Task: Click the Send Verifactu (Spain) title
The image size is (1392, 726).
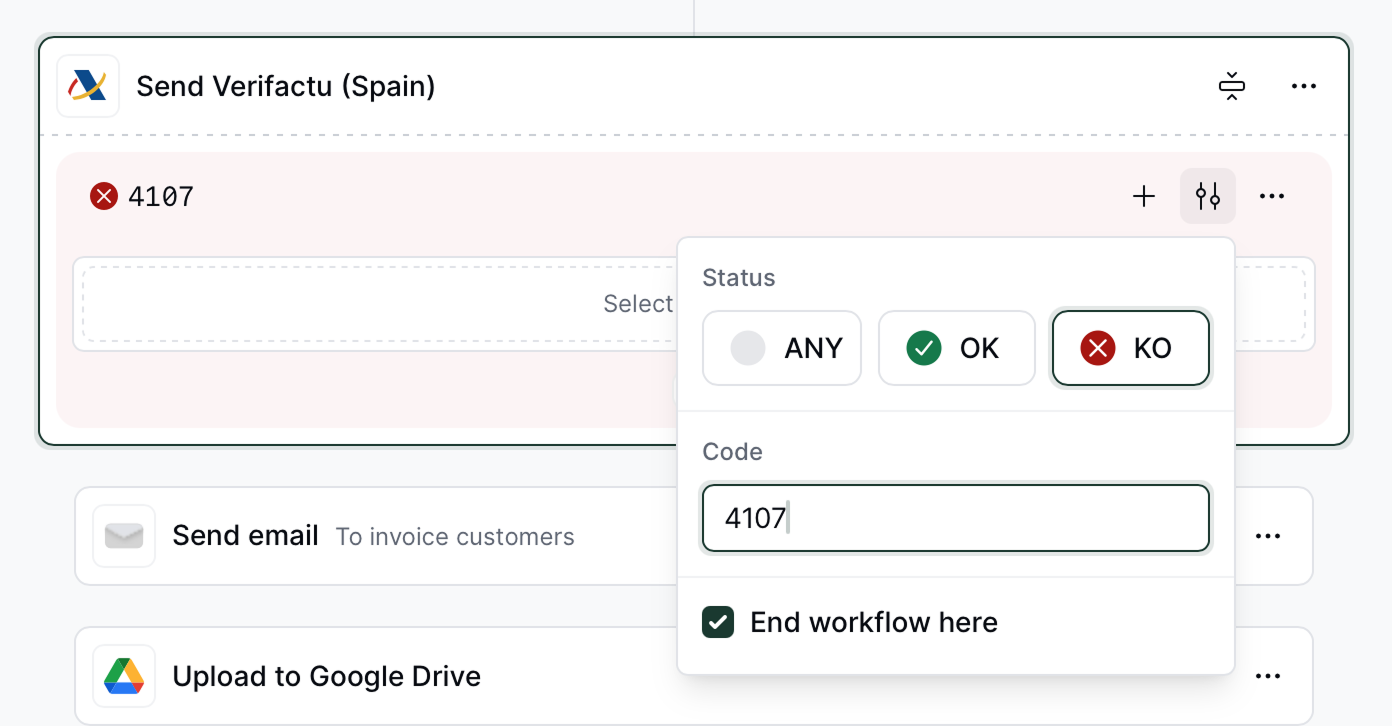Action: (286, 87)
